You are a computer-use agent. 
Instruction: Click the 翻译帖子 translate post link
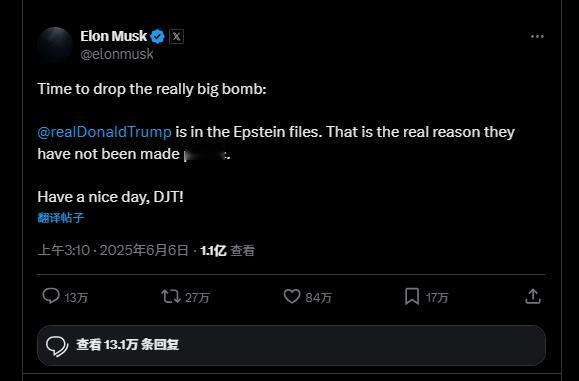(x=61, y=217)
